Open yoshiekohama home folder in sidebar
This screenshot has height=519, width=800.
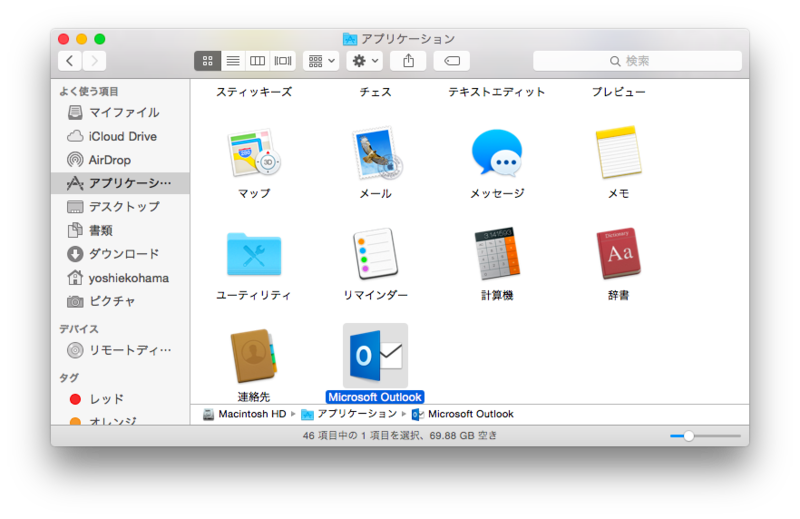[x=120, y=278]
